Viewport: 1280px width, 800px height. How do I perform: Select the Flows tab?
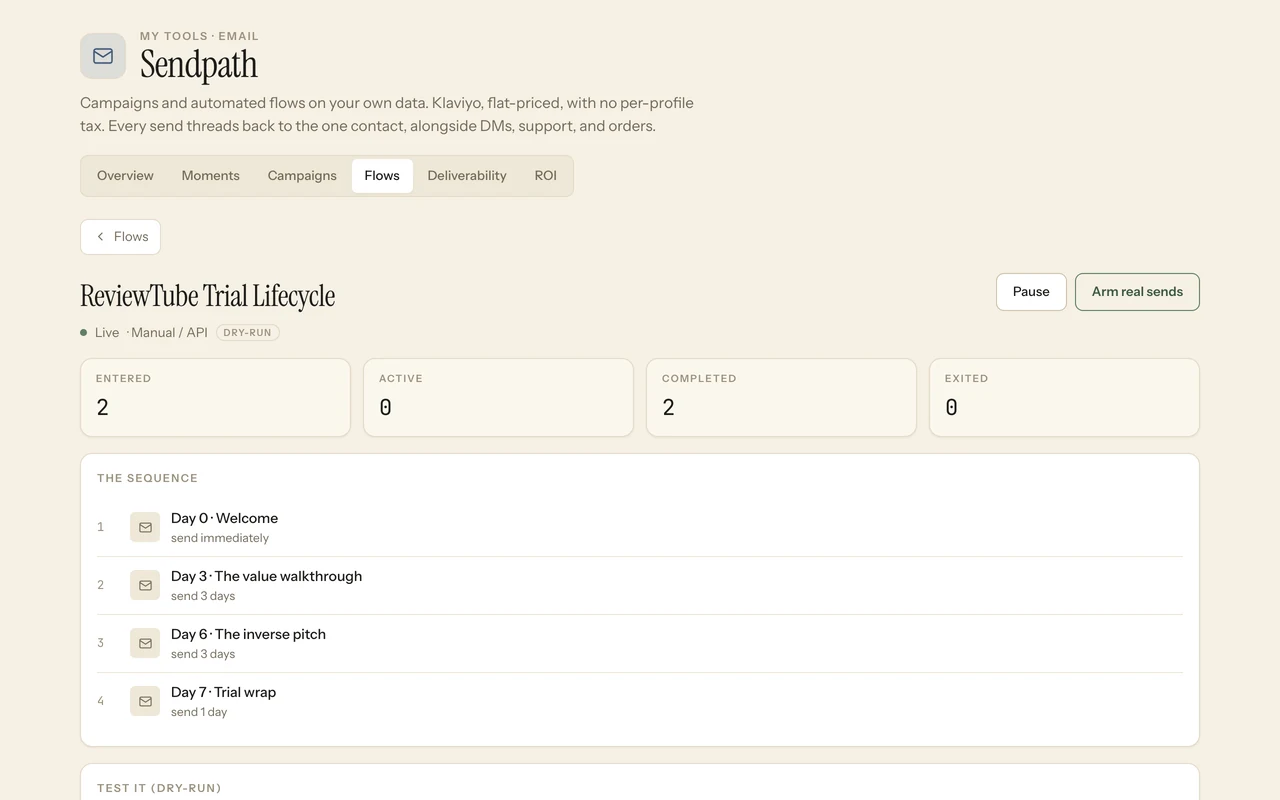click(382, 176)
